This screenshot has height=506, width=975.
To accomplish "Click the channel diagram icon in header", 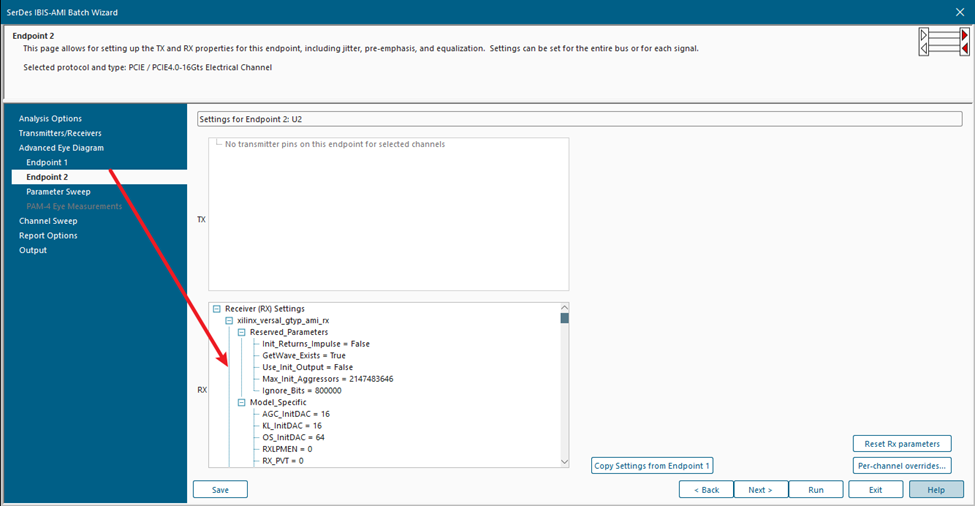I will click(943, 43).
